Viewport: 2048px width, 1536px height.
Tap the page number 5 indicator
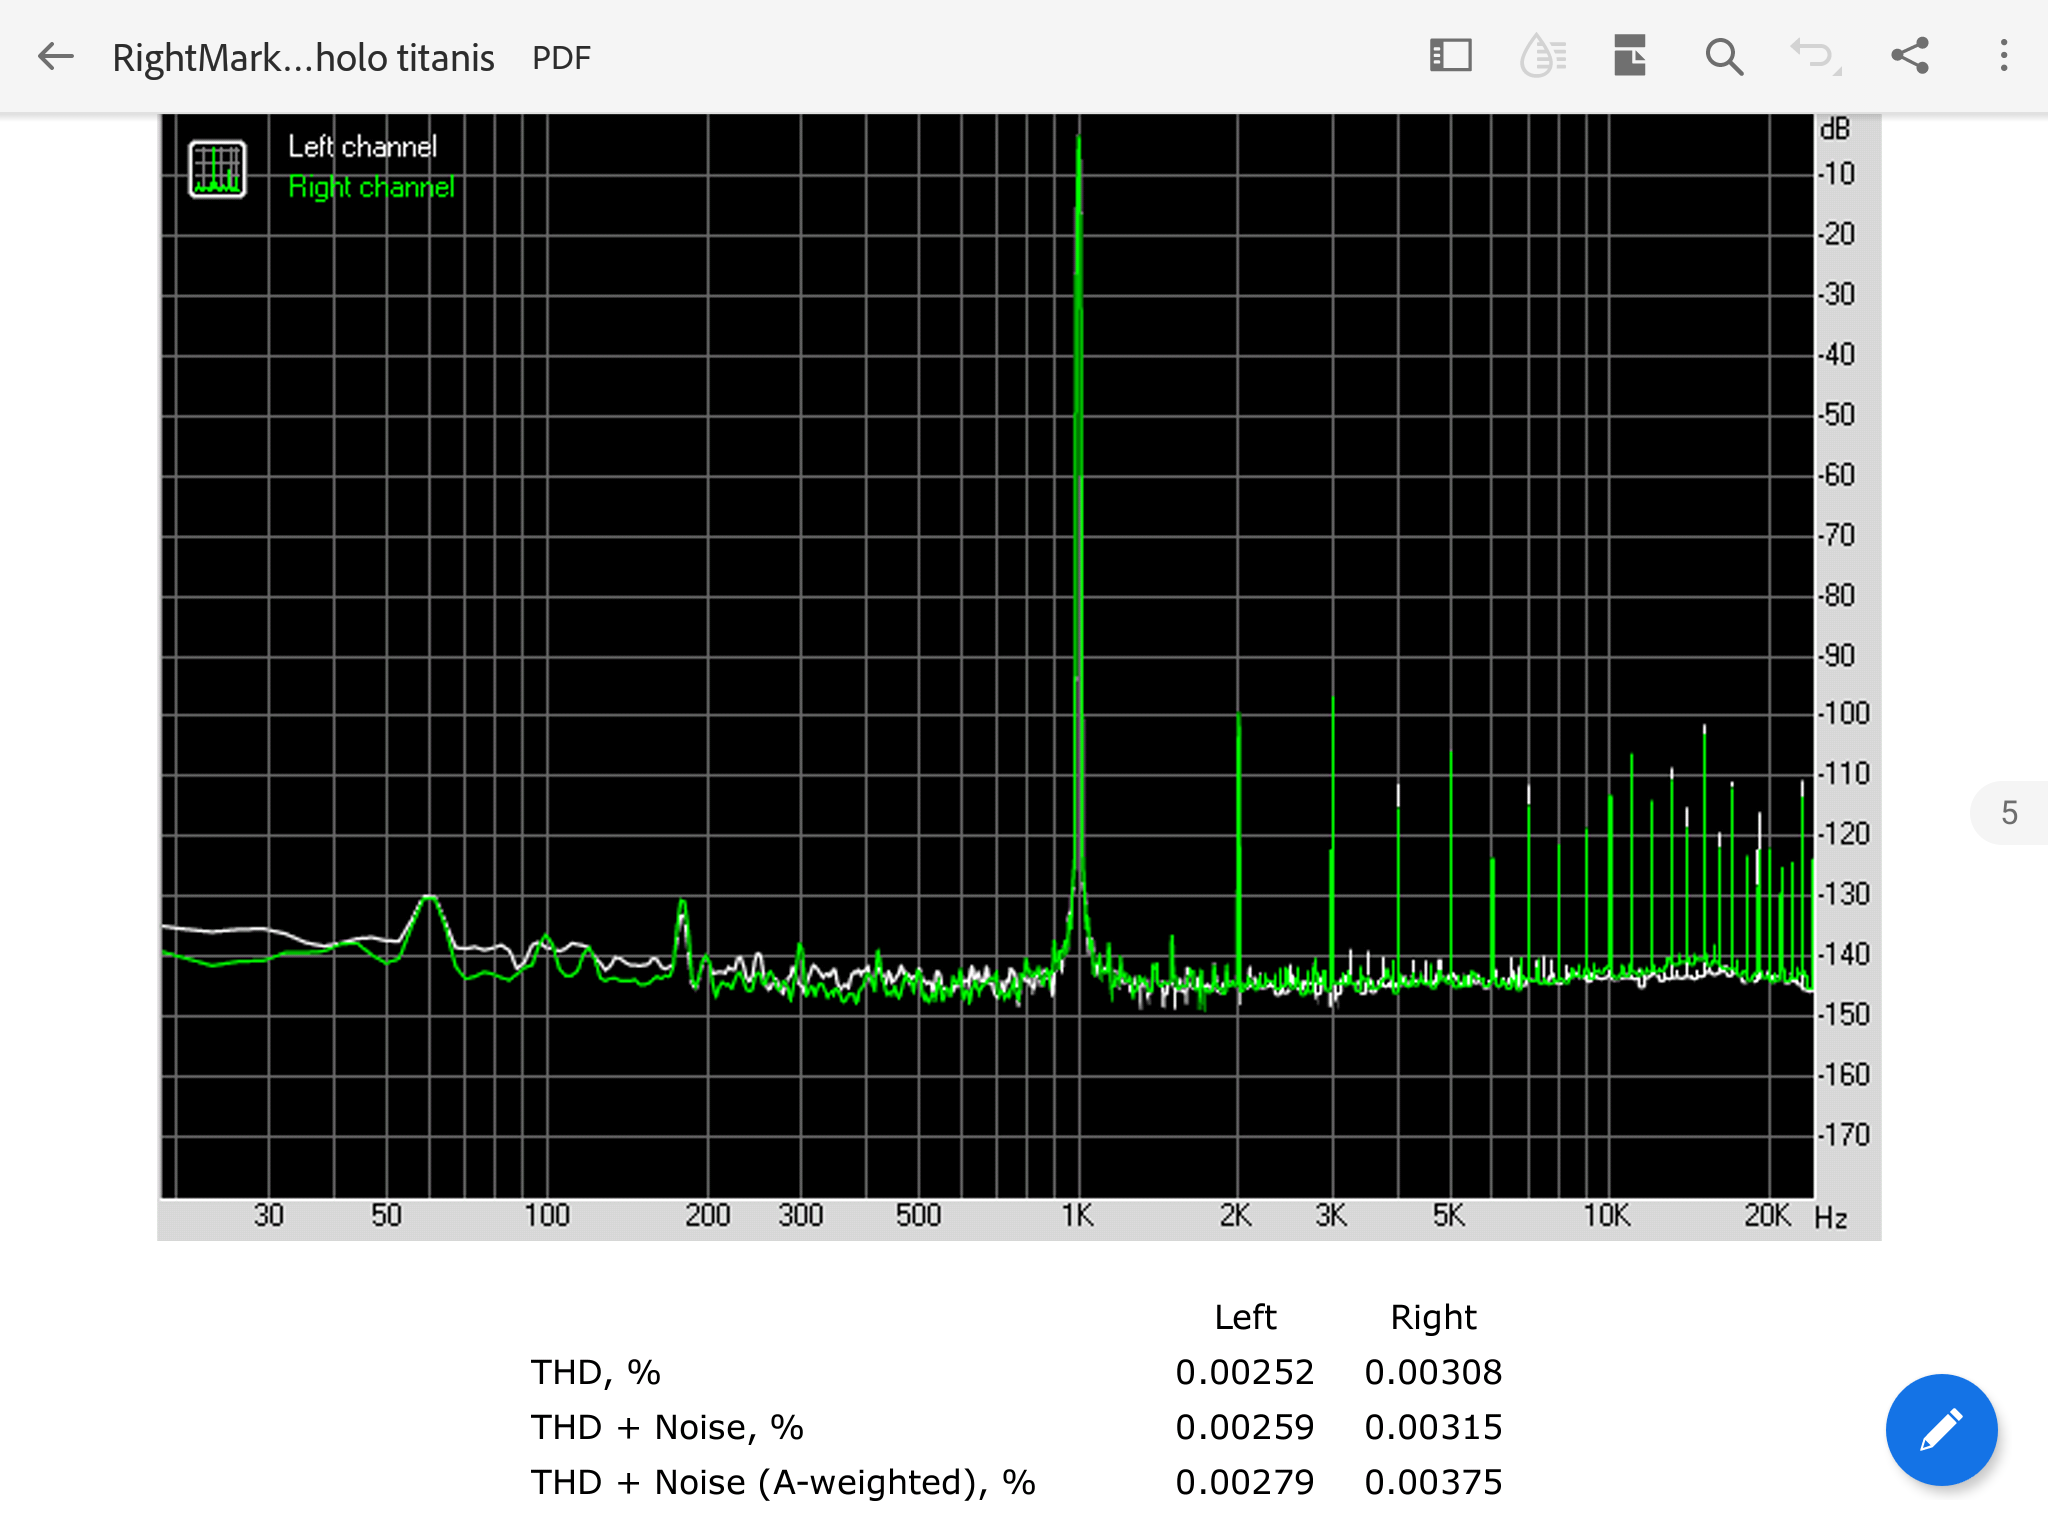coord(2010,813)
